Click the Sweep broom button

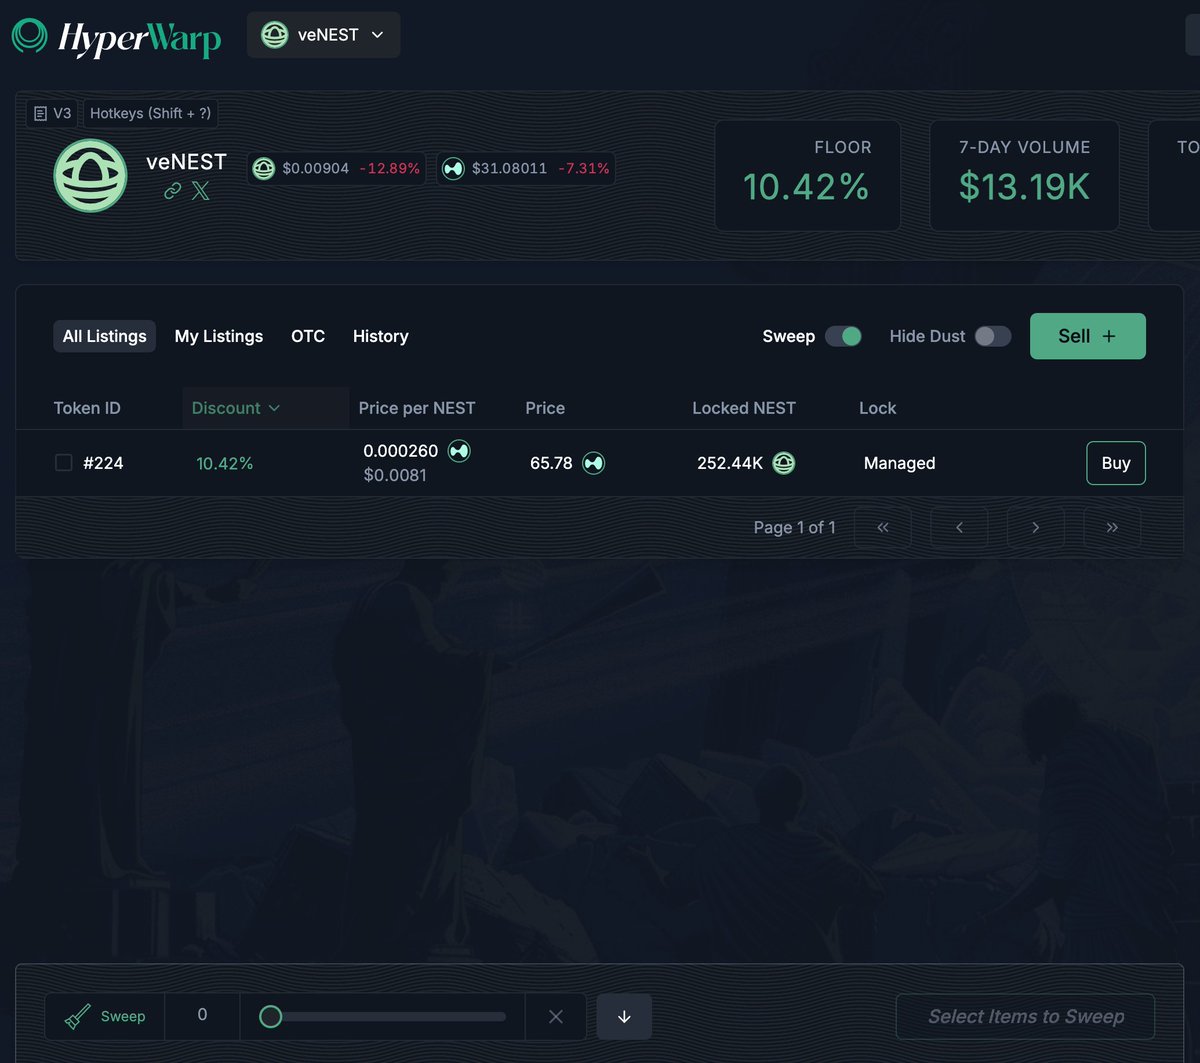pyautogui.click(x=105, y=1016)
